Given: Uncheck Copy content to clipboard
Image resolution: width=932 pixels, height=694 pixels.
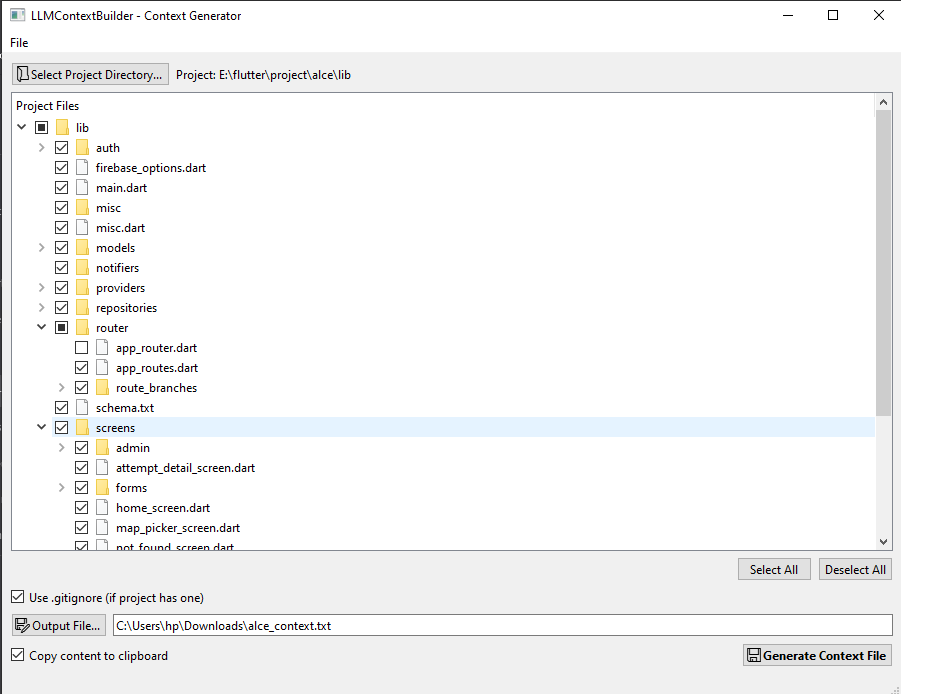Looking at the screenshot, I should click(x=18, y=655).
